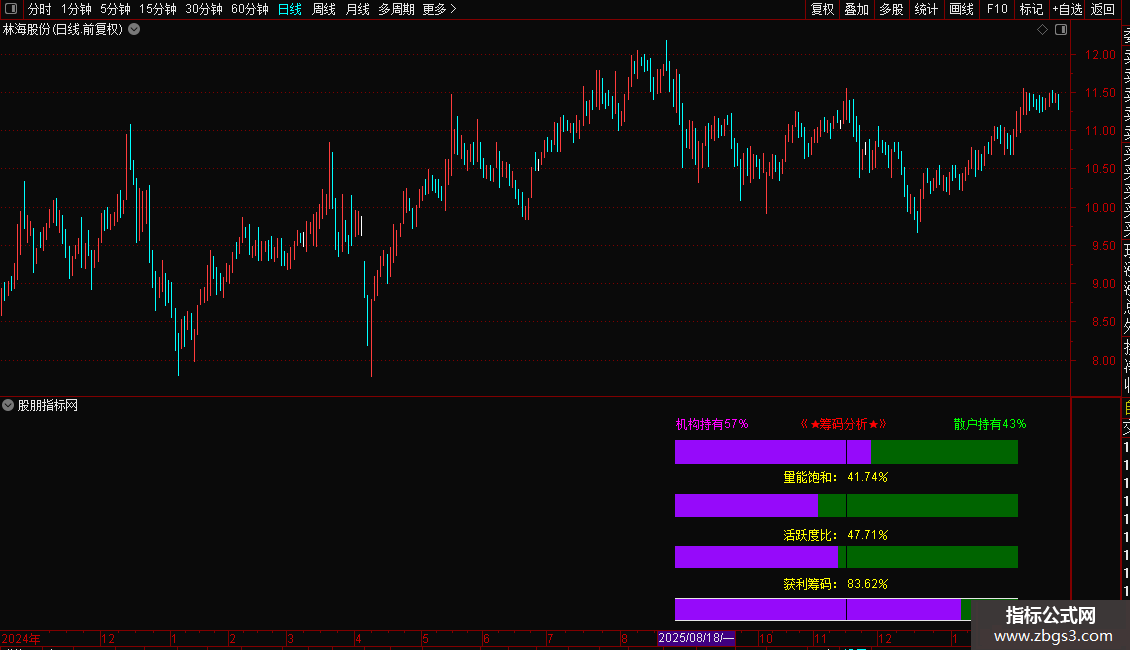This screenshot has width=1130, height=650.
Task: Expand the 更多 periods menu
Action: pos(440,9)
